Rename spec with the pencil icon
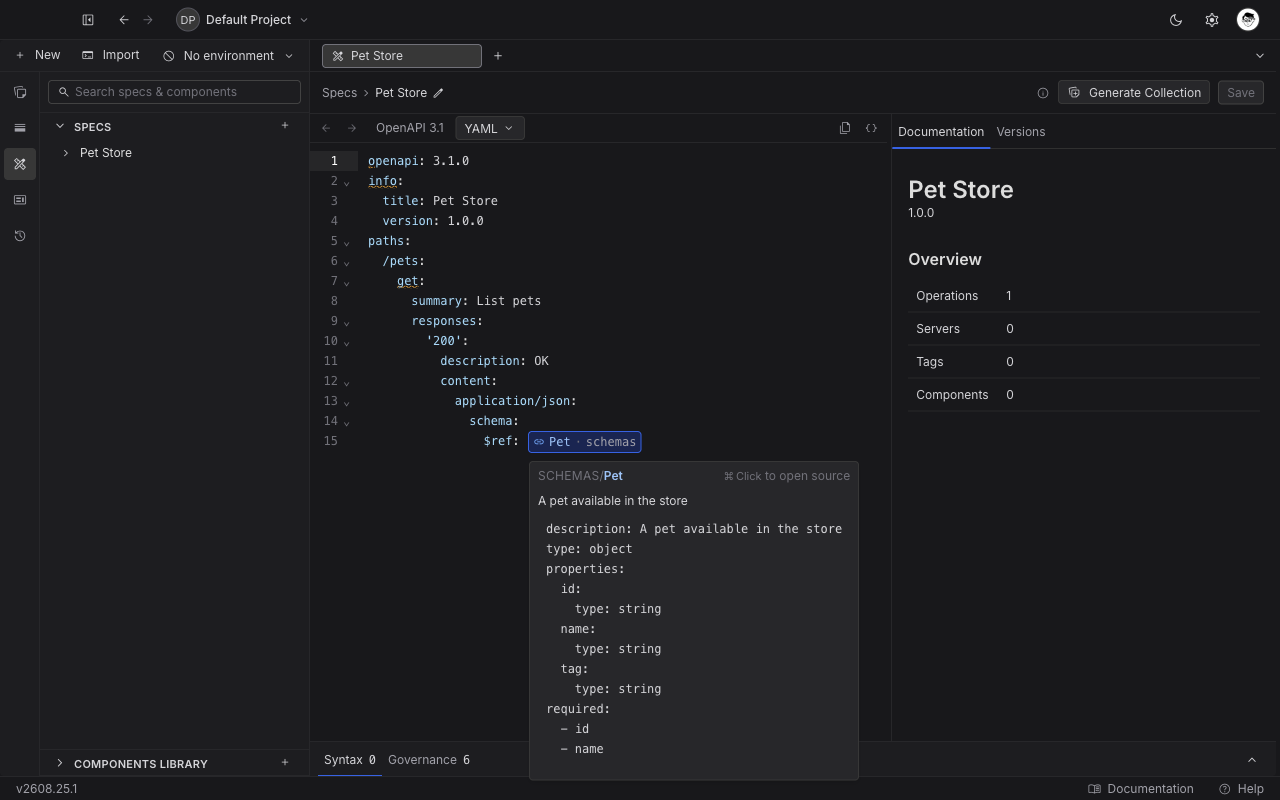Screen dimensions: 1280x800 pyautogui.click(x=438, y=93)
